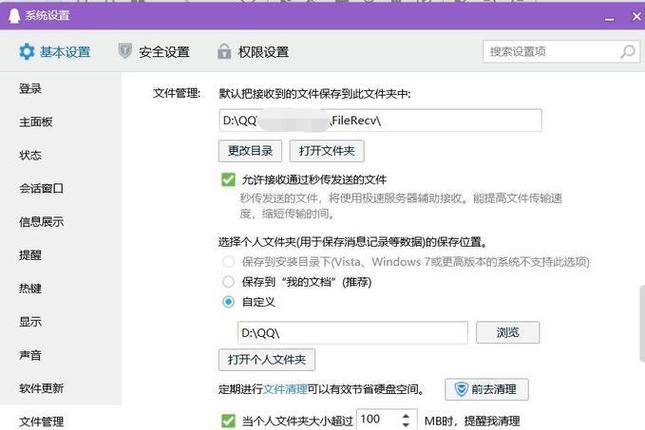Focus the 搜索设置项 search box
The image size is (645, 430).
point(561,52)
